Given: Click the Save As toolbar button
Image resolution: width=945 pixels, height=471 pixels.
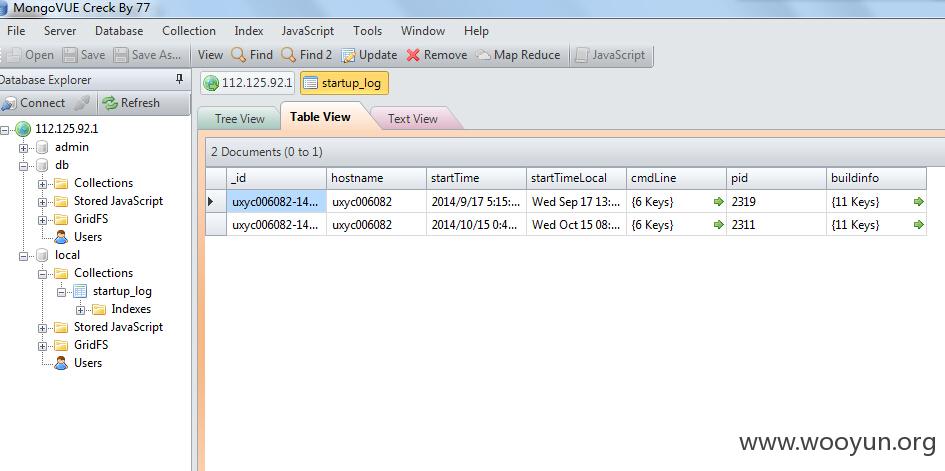Looking at the screenshot, I should (148, 55).
